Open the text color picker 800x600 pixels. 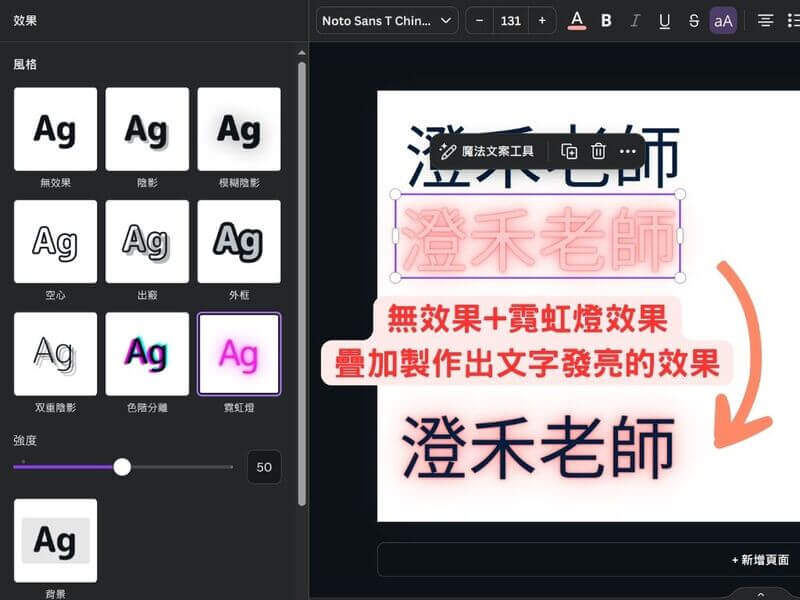click(x=576, y=20)
